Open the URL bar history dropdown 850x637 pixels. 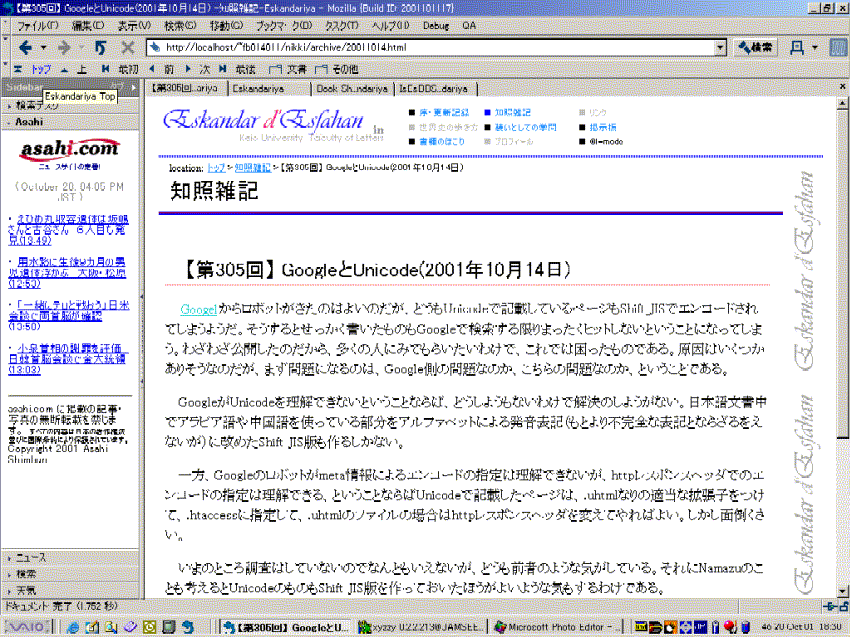pyautogui.click(x=720, y=48)
